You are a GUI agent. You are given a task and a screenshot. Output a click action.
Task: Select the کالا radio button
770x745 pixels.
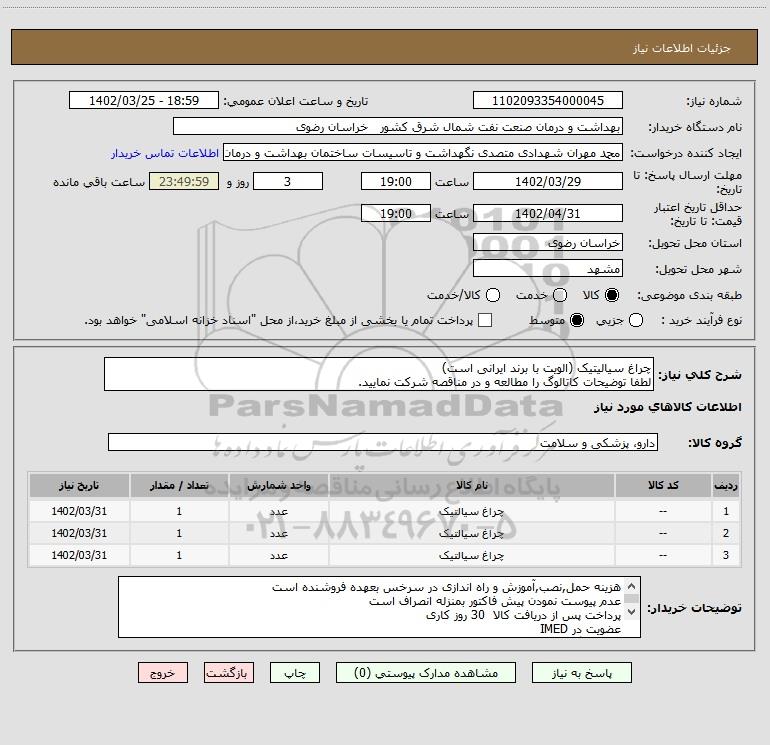tap(612, 295)
